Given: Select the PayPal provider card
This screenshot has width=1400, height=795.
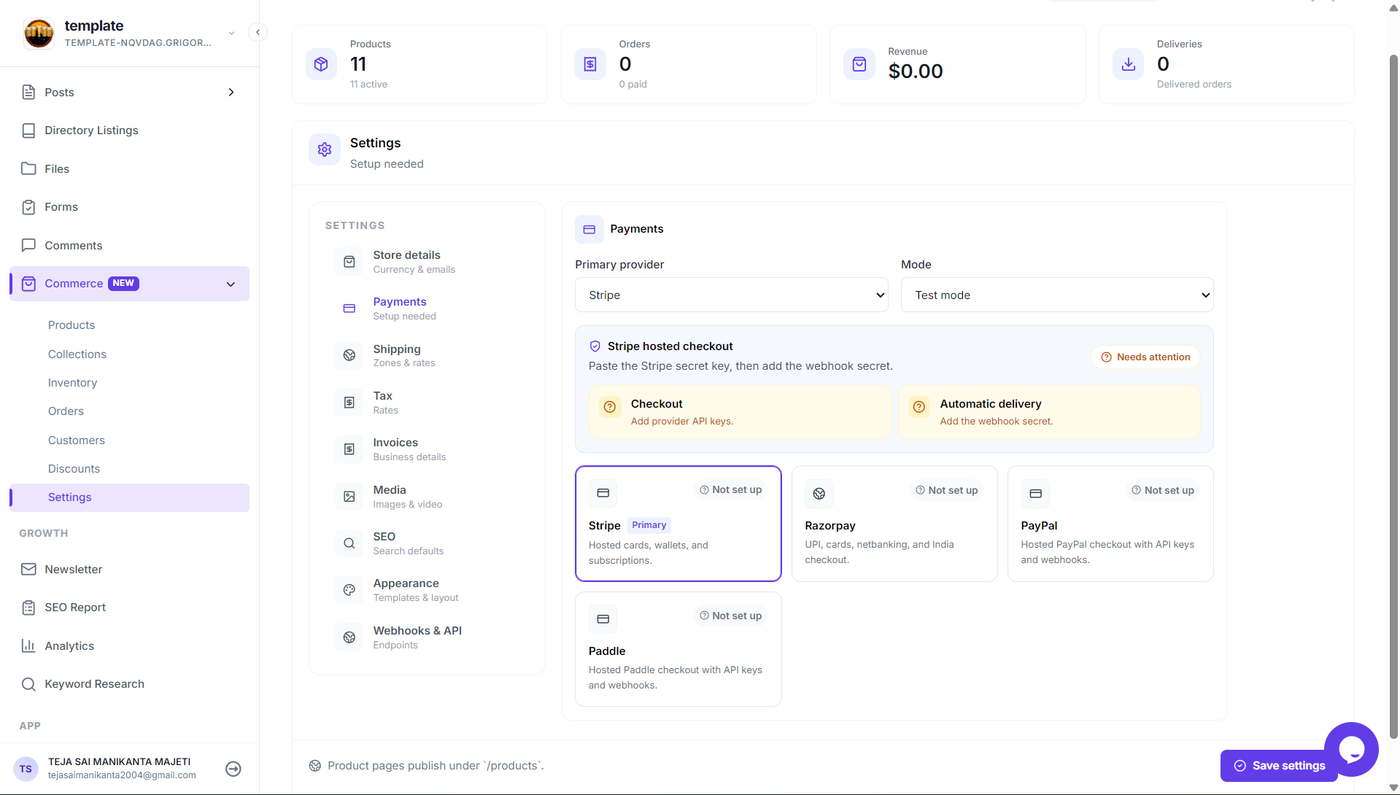Looking at the screenshot, I should (1110, 523).
